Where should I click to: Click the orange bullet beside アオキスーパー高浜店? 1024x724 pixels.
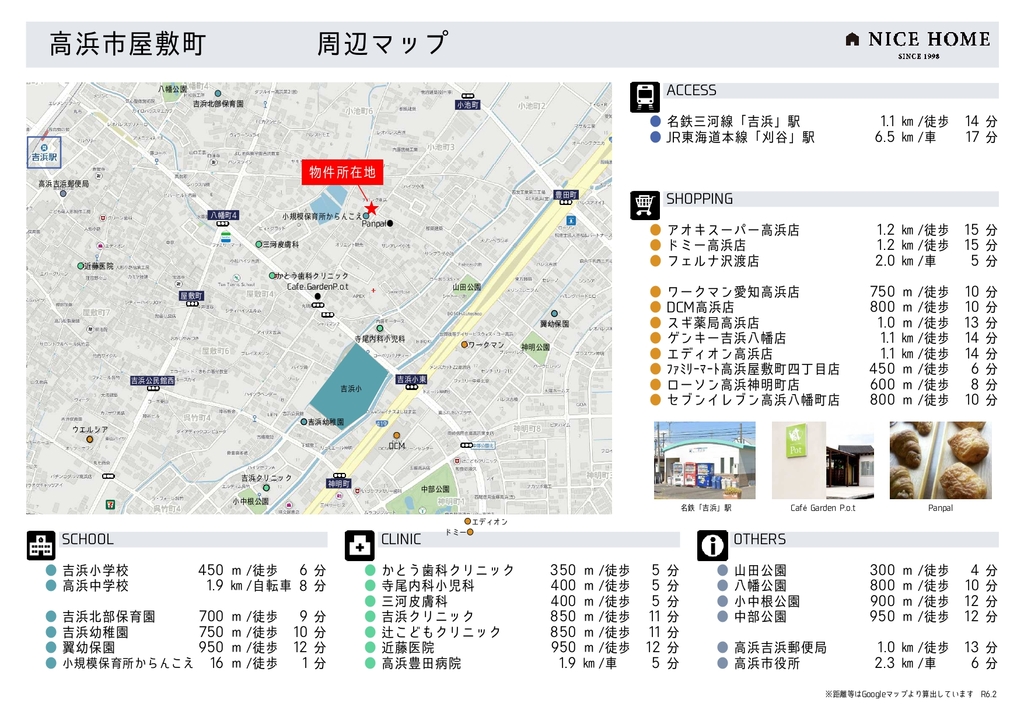(x=656, y=230)
